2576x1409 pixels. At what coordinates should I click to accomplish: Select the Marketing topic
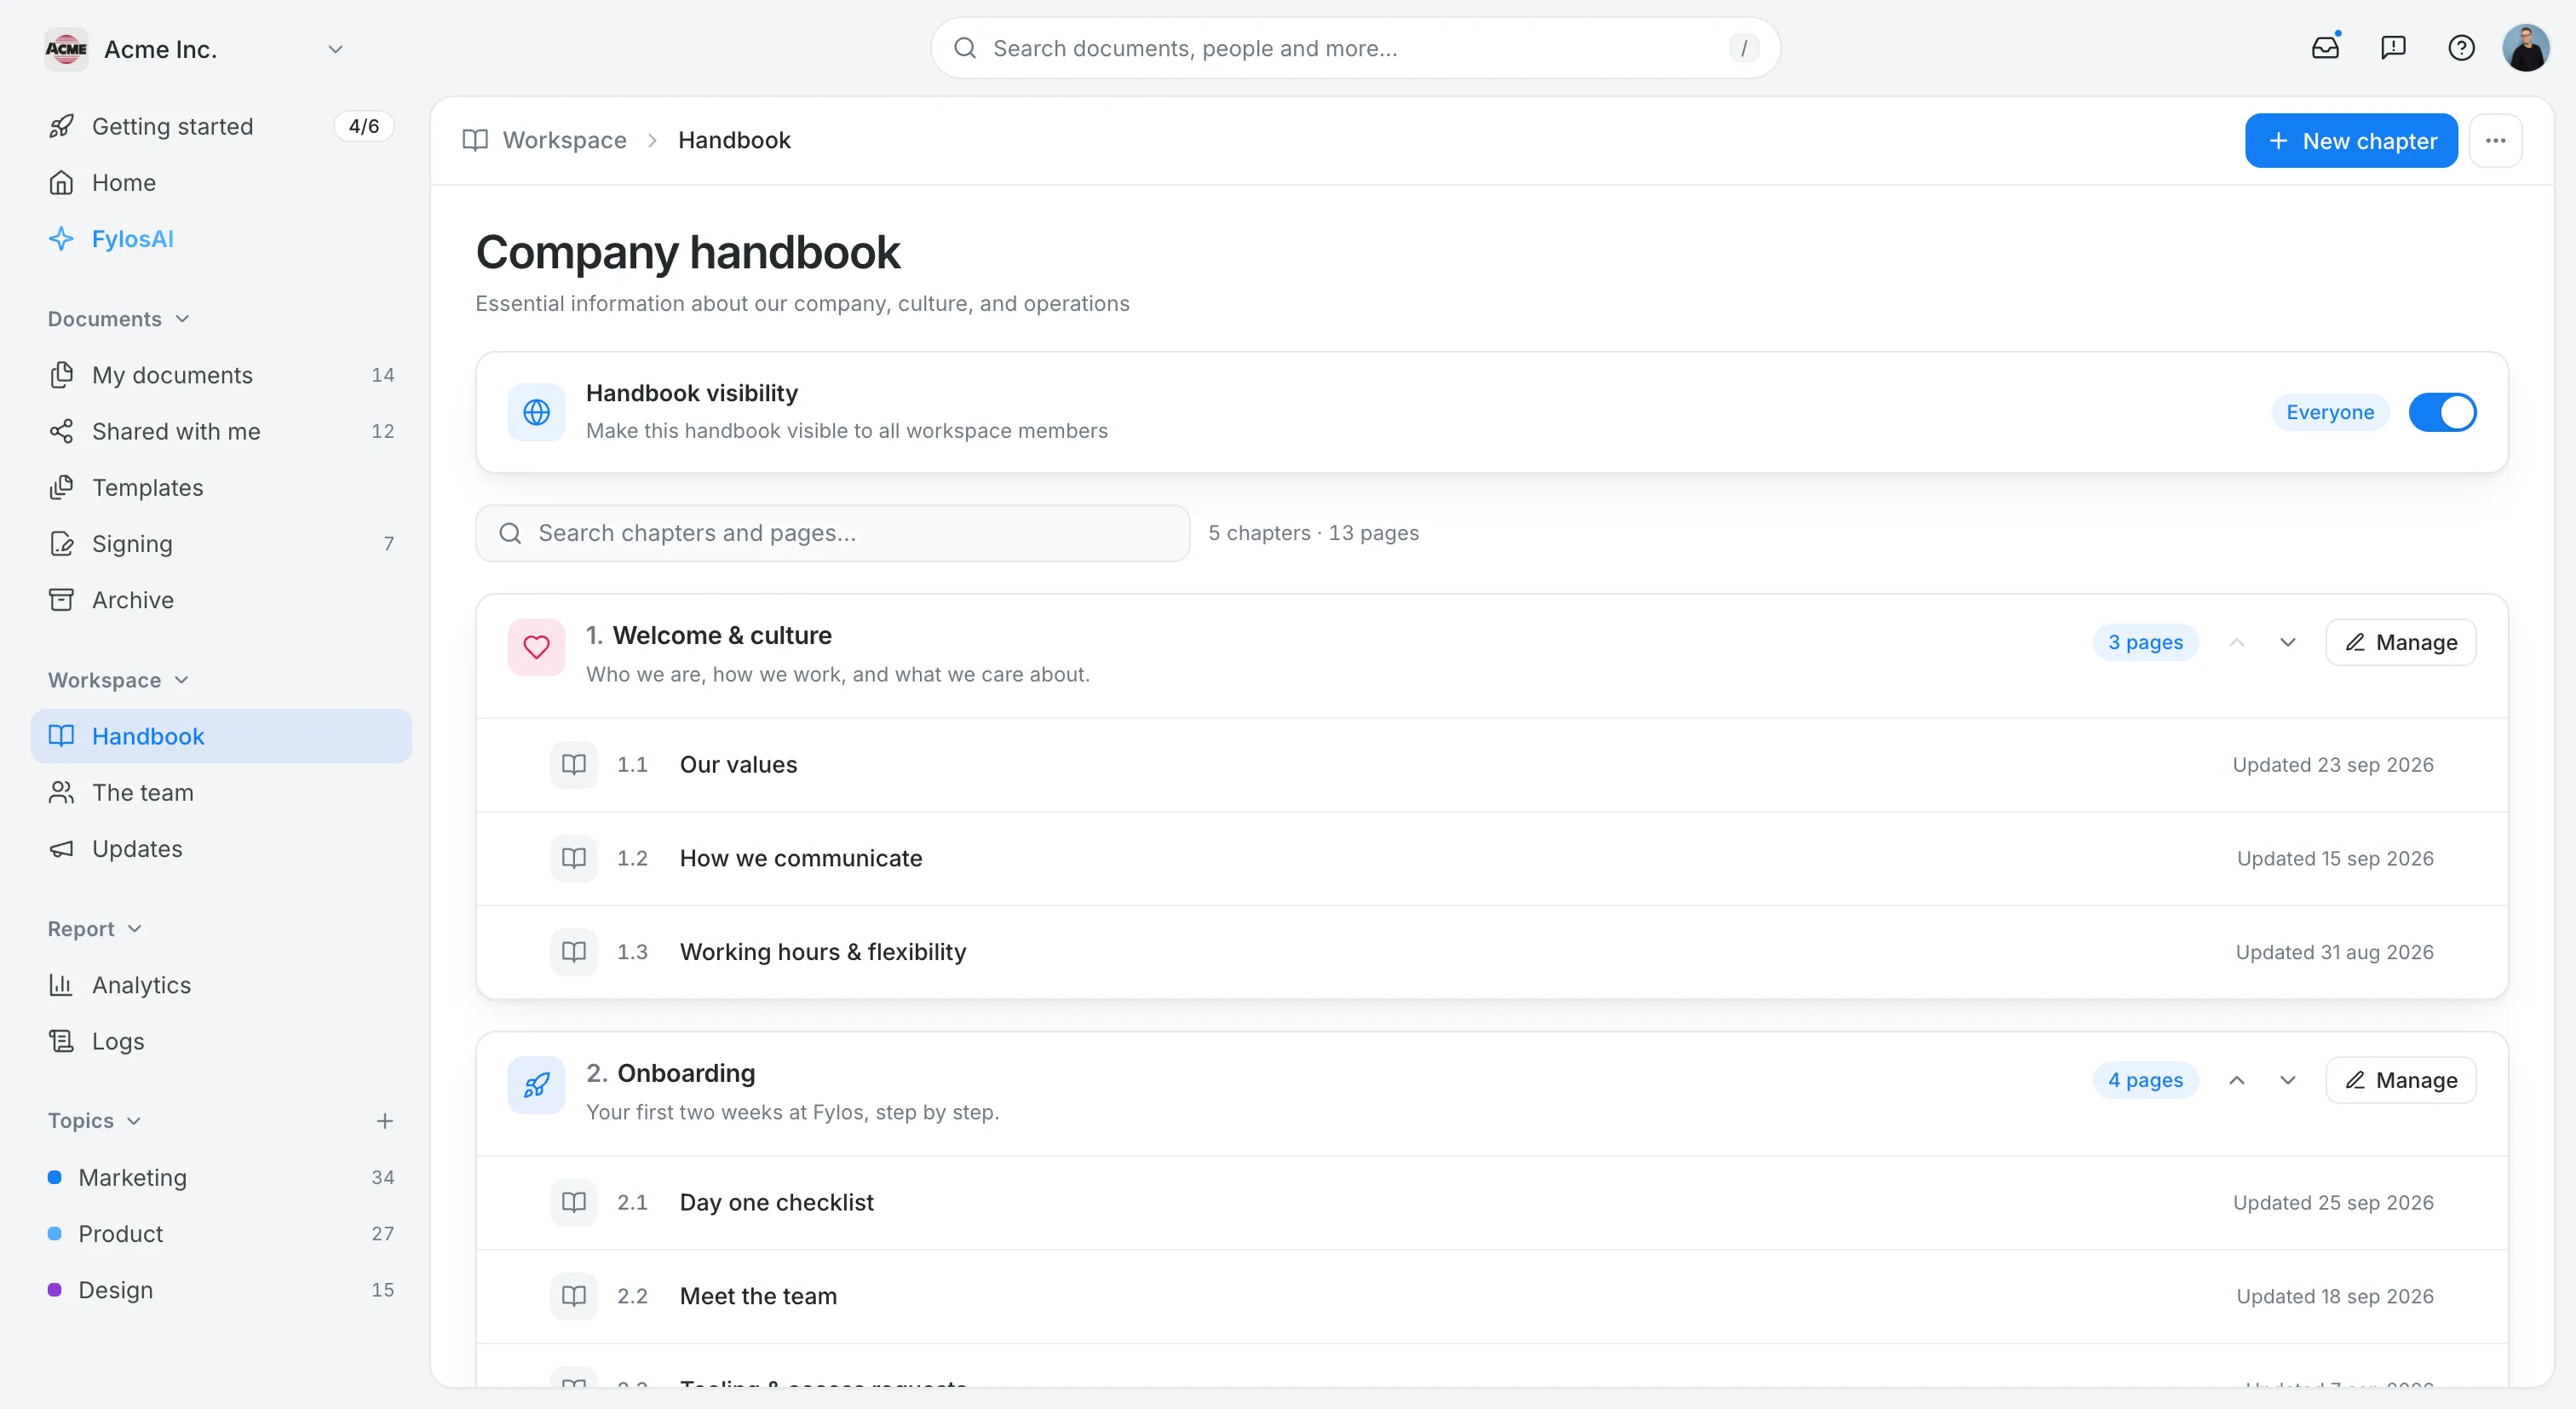pyautogui.click(x=221, y=1178)
